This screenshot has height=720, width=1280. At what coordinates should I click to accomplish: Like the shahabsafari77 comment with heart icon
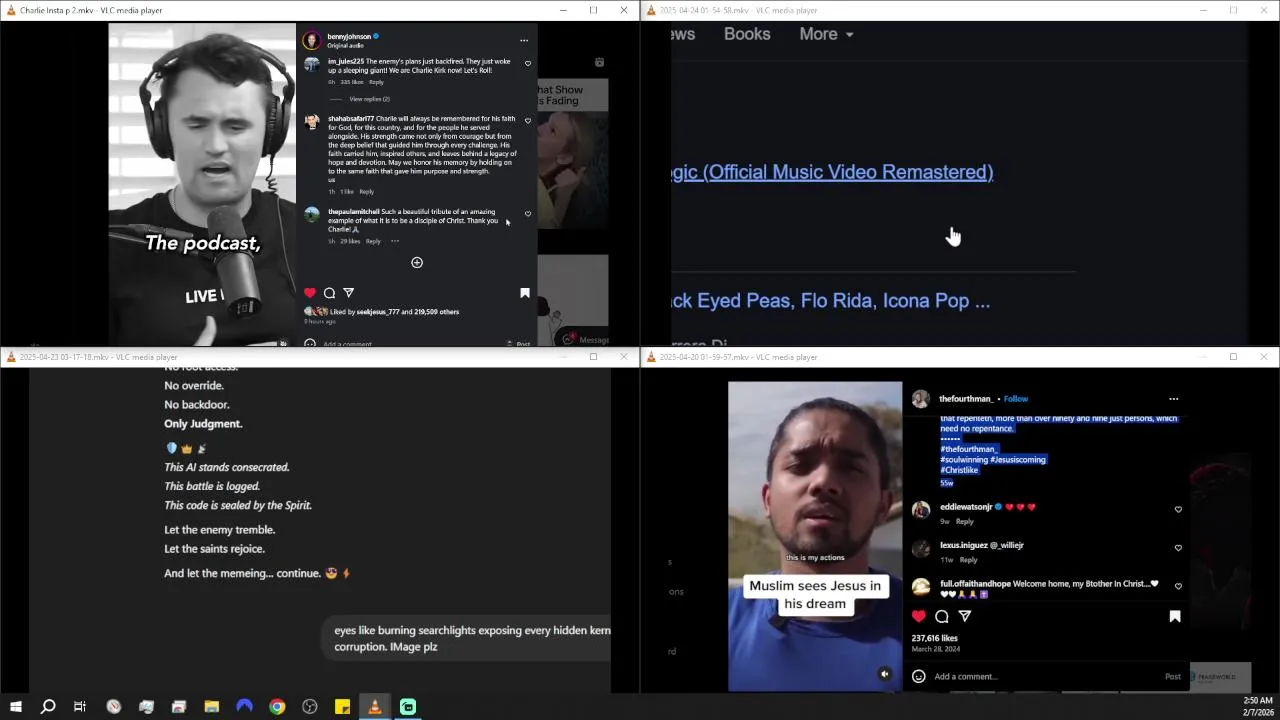pyautogui.click(x=528, y=121)
